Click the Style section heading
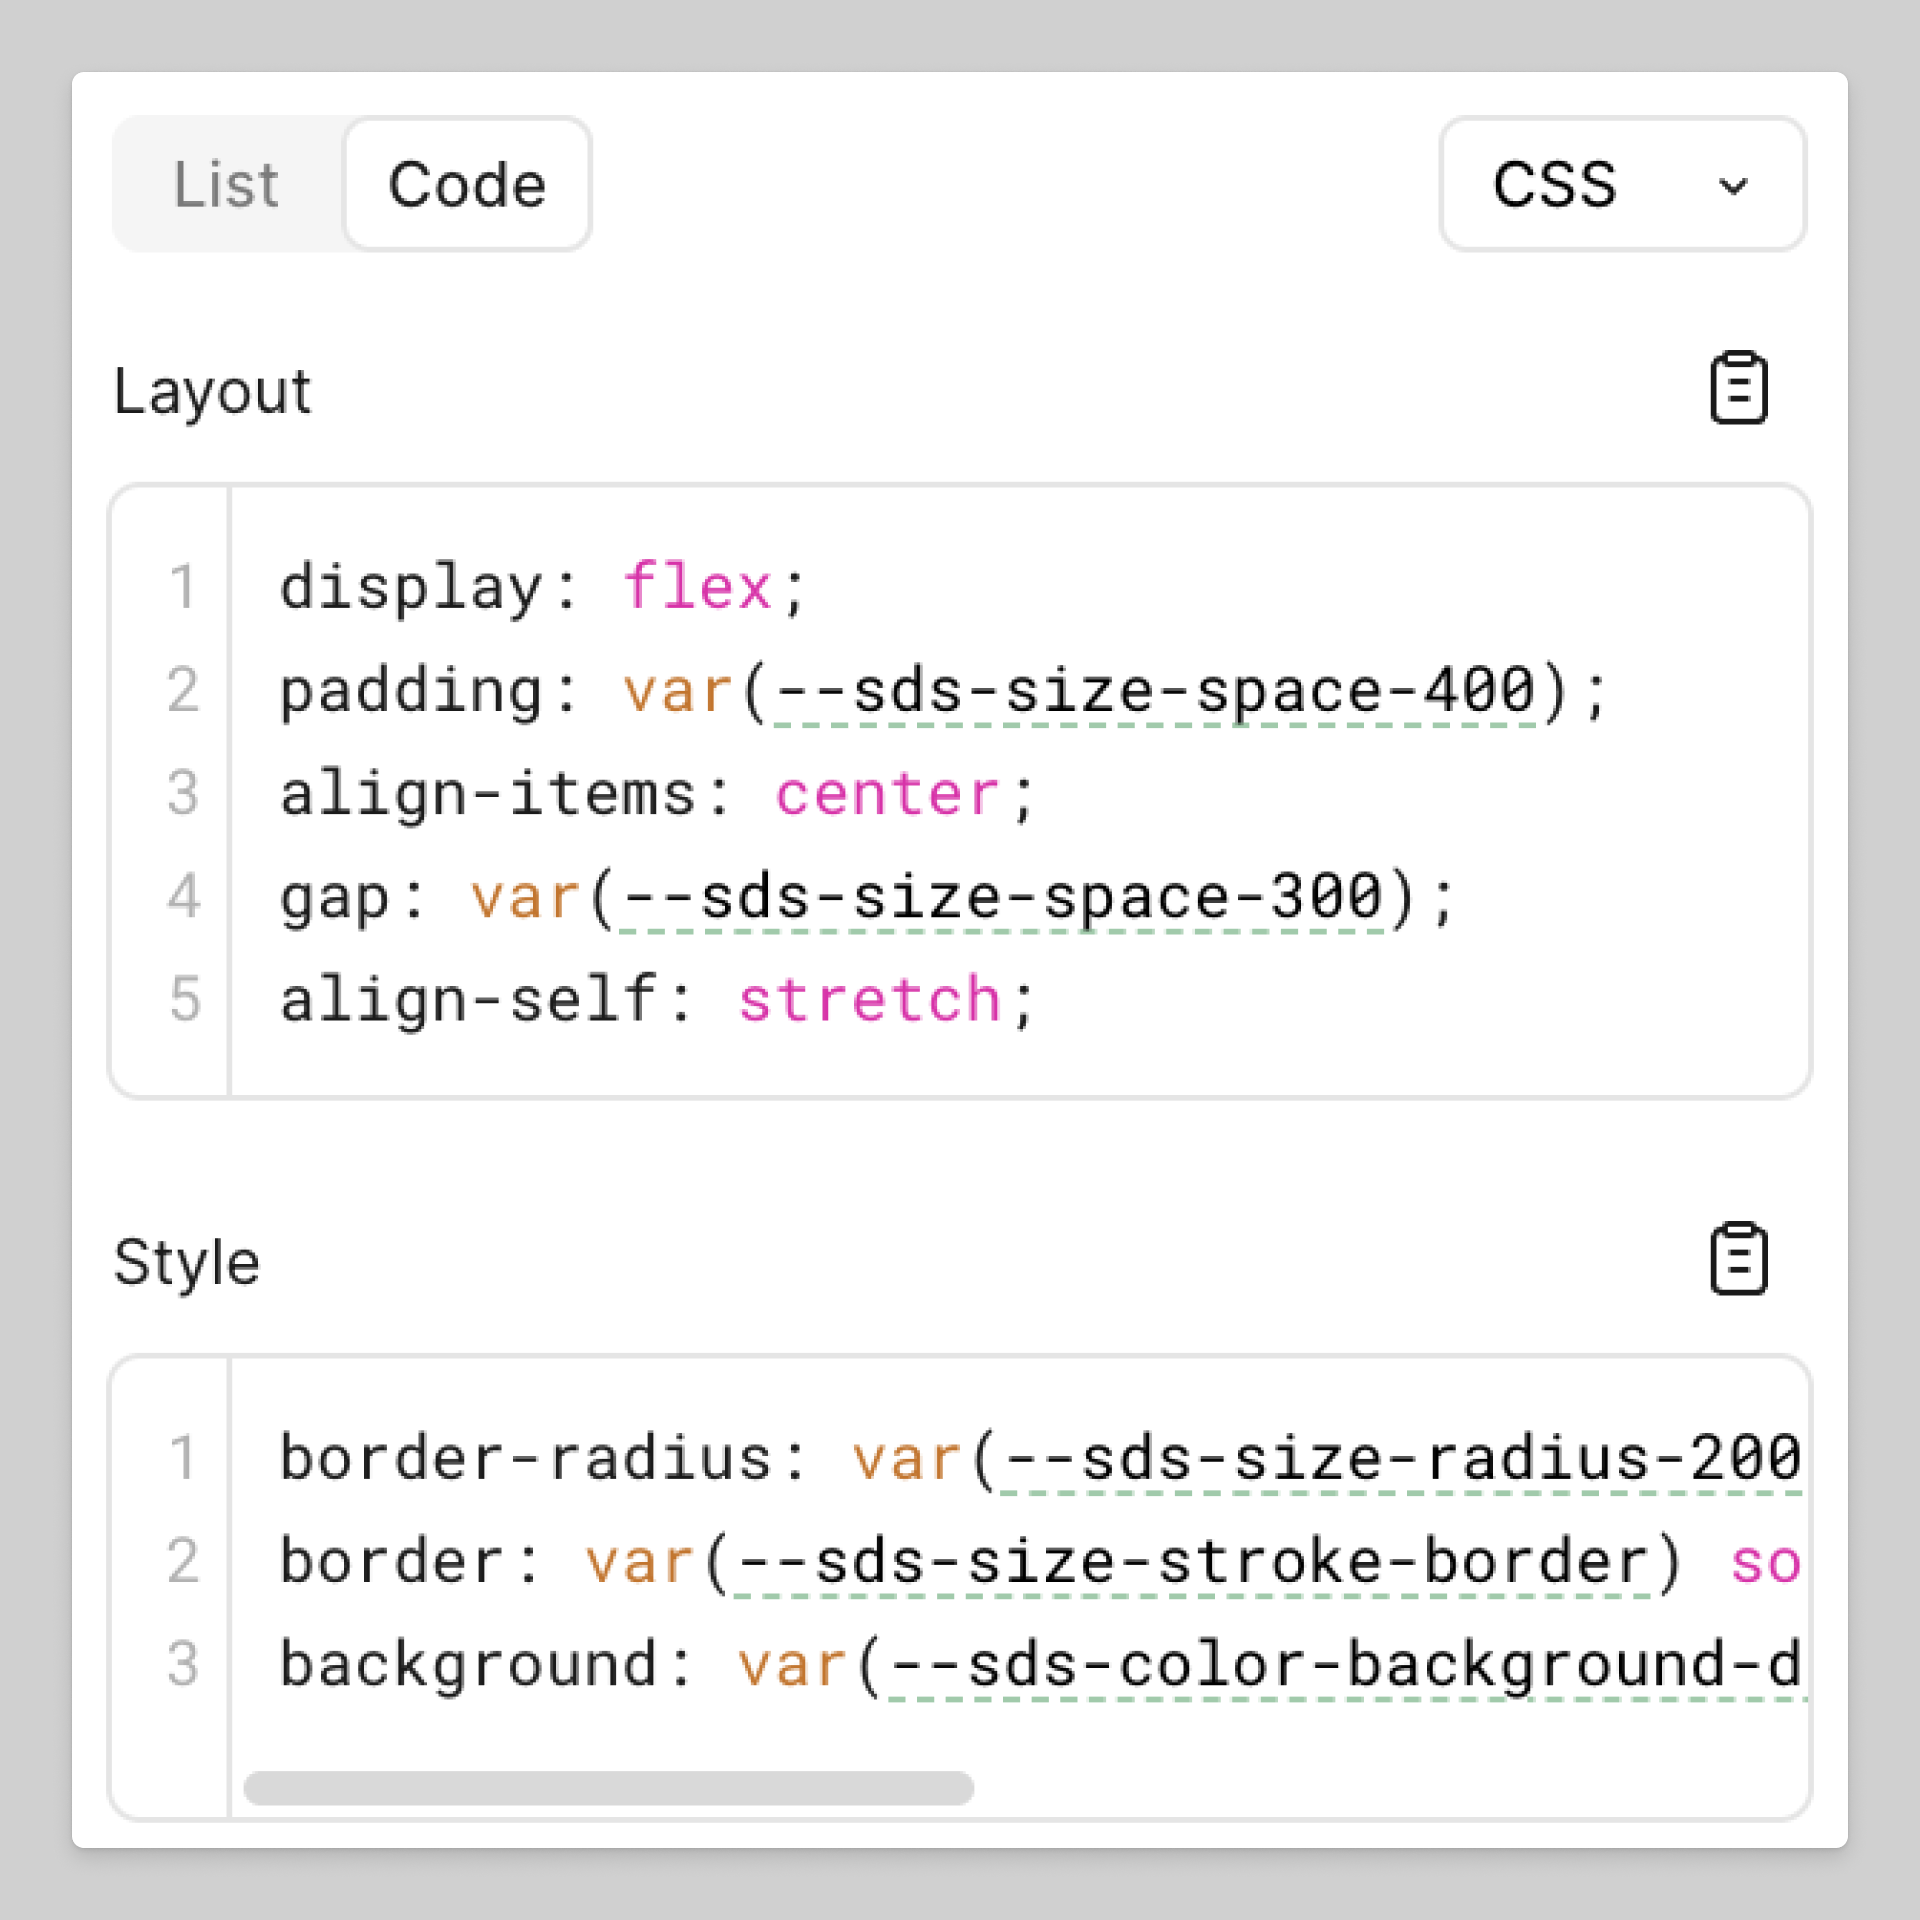1920x1920 pixels. (x=187, y=1262)
